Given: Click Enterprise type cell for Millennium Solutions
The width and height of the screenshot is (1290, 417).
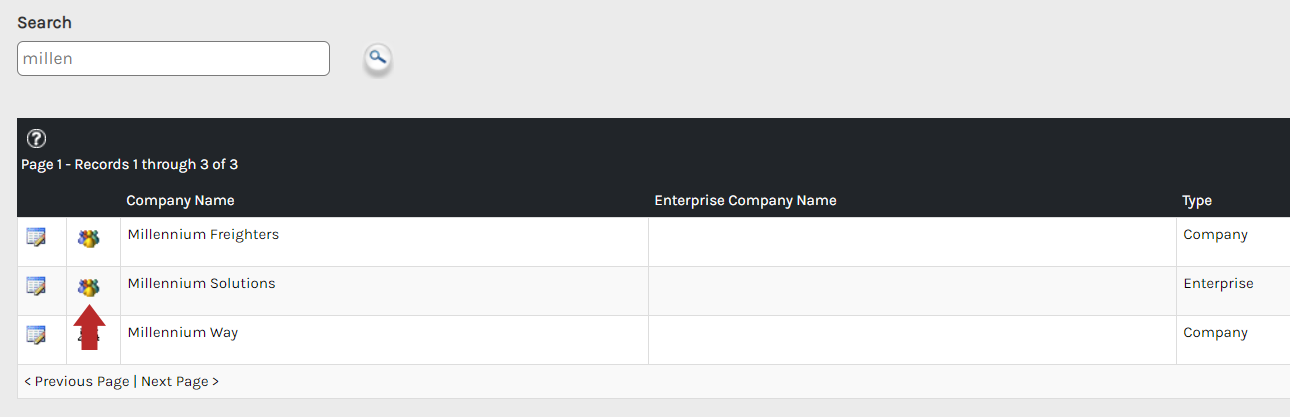Looking at the screenshot, I should point(1218,283).
